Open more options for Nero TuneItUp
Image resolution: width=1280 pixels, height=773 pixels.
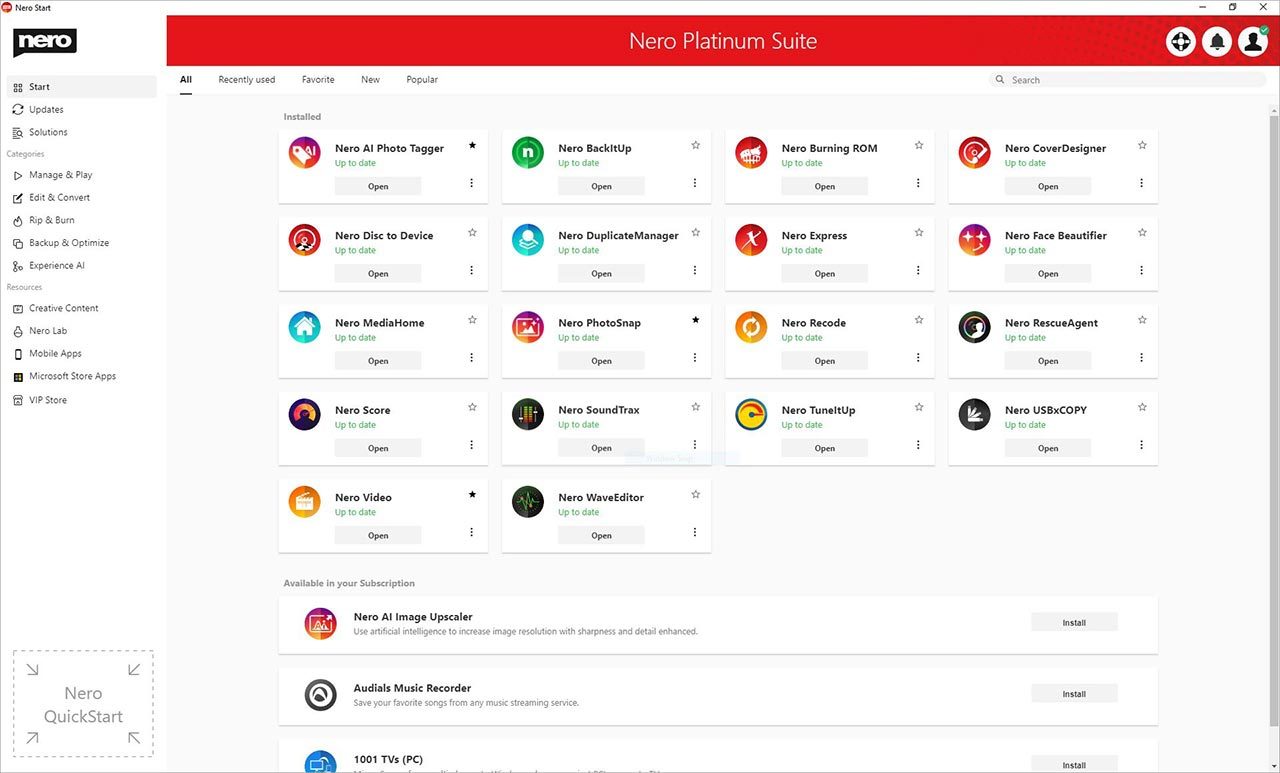pos(918,444)
